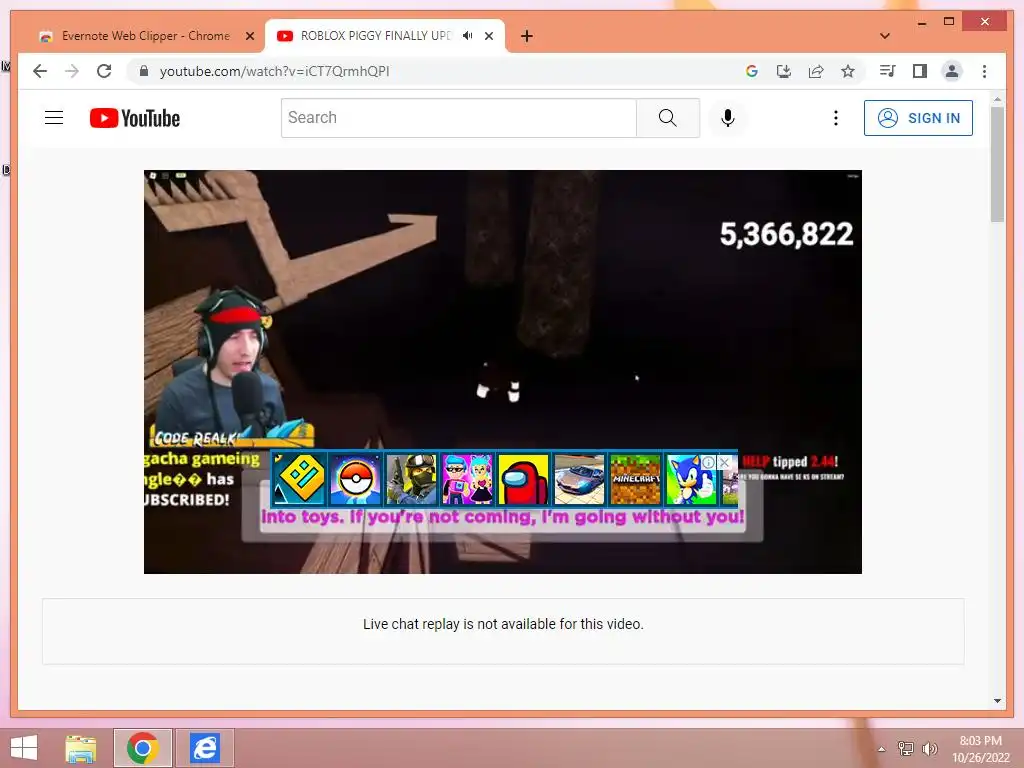The image size is (1024, 768).
Task: Go back using the browser back arrow
Action: [x=40, y=71]
